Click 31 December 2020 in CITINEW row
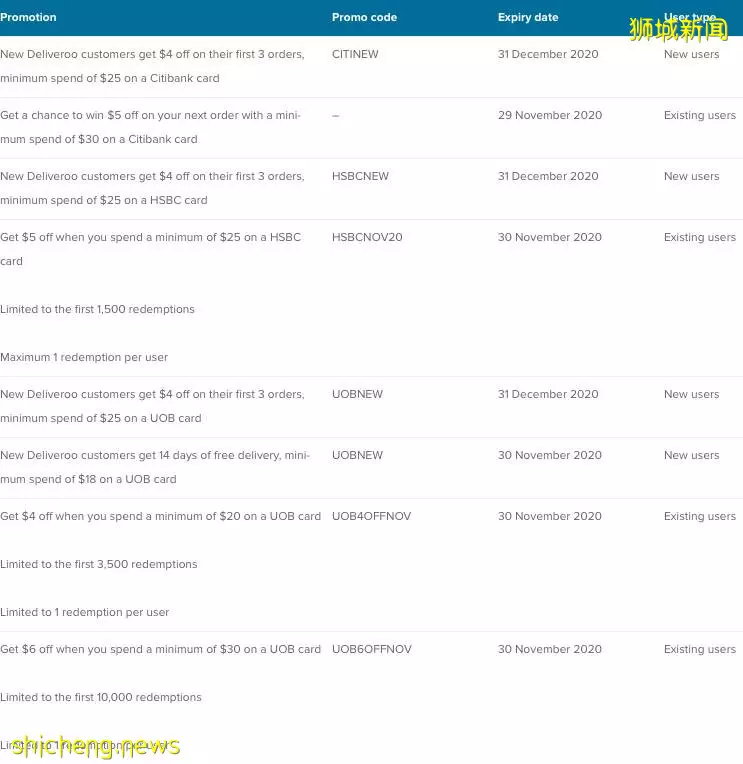This screenshot has height=764, width=743. [x=548, y=54]
